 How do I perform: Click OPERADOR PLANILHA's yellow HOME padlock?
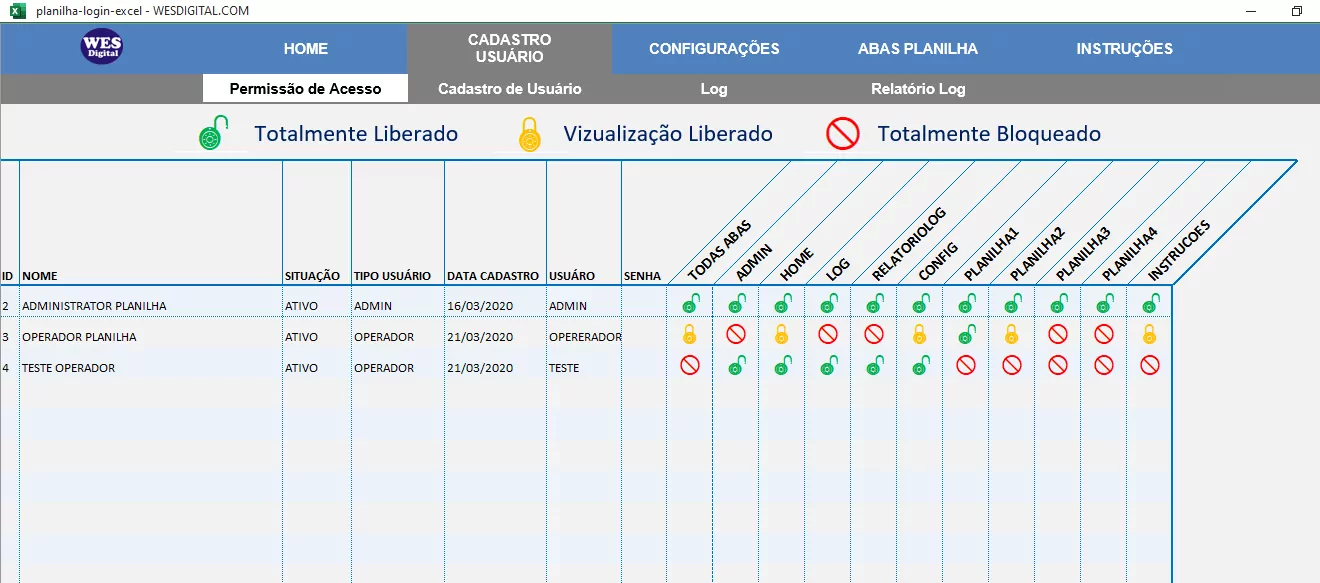[781, 334]
